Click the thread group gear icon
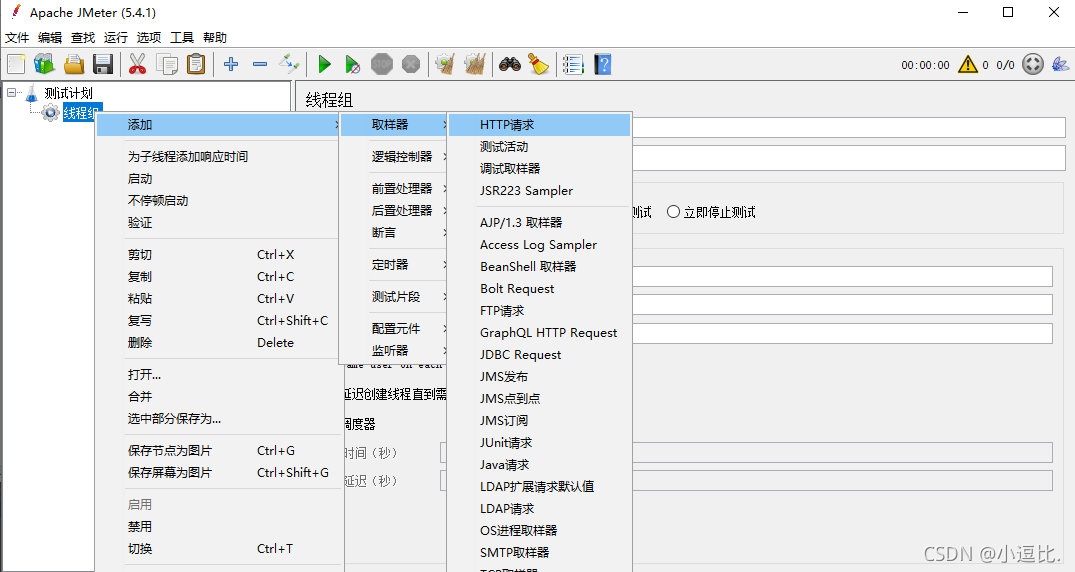The height and width of the screenshot is (572, 1075). (51, 112)
